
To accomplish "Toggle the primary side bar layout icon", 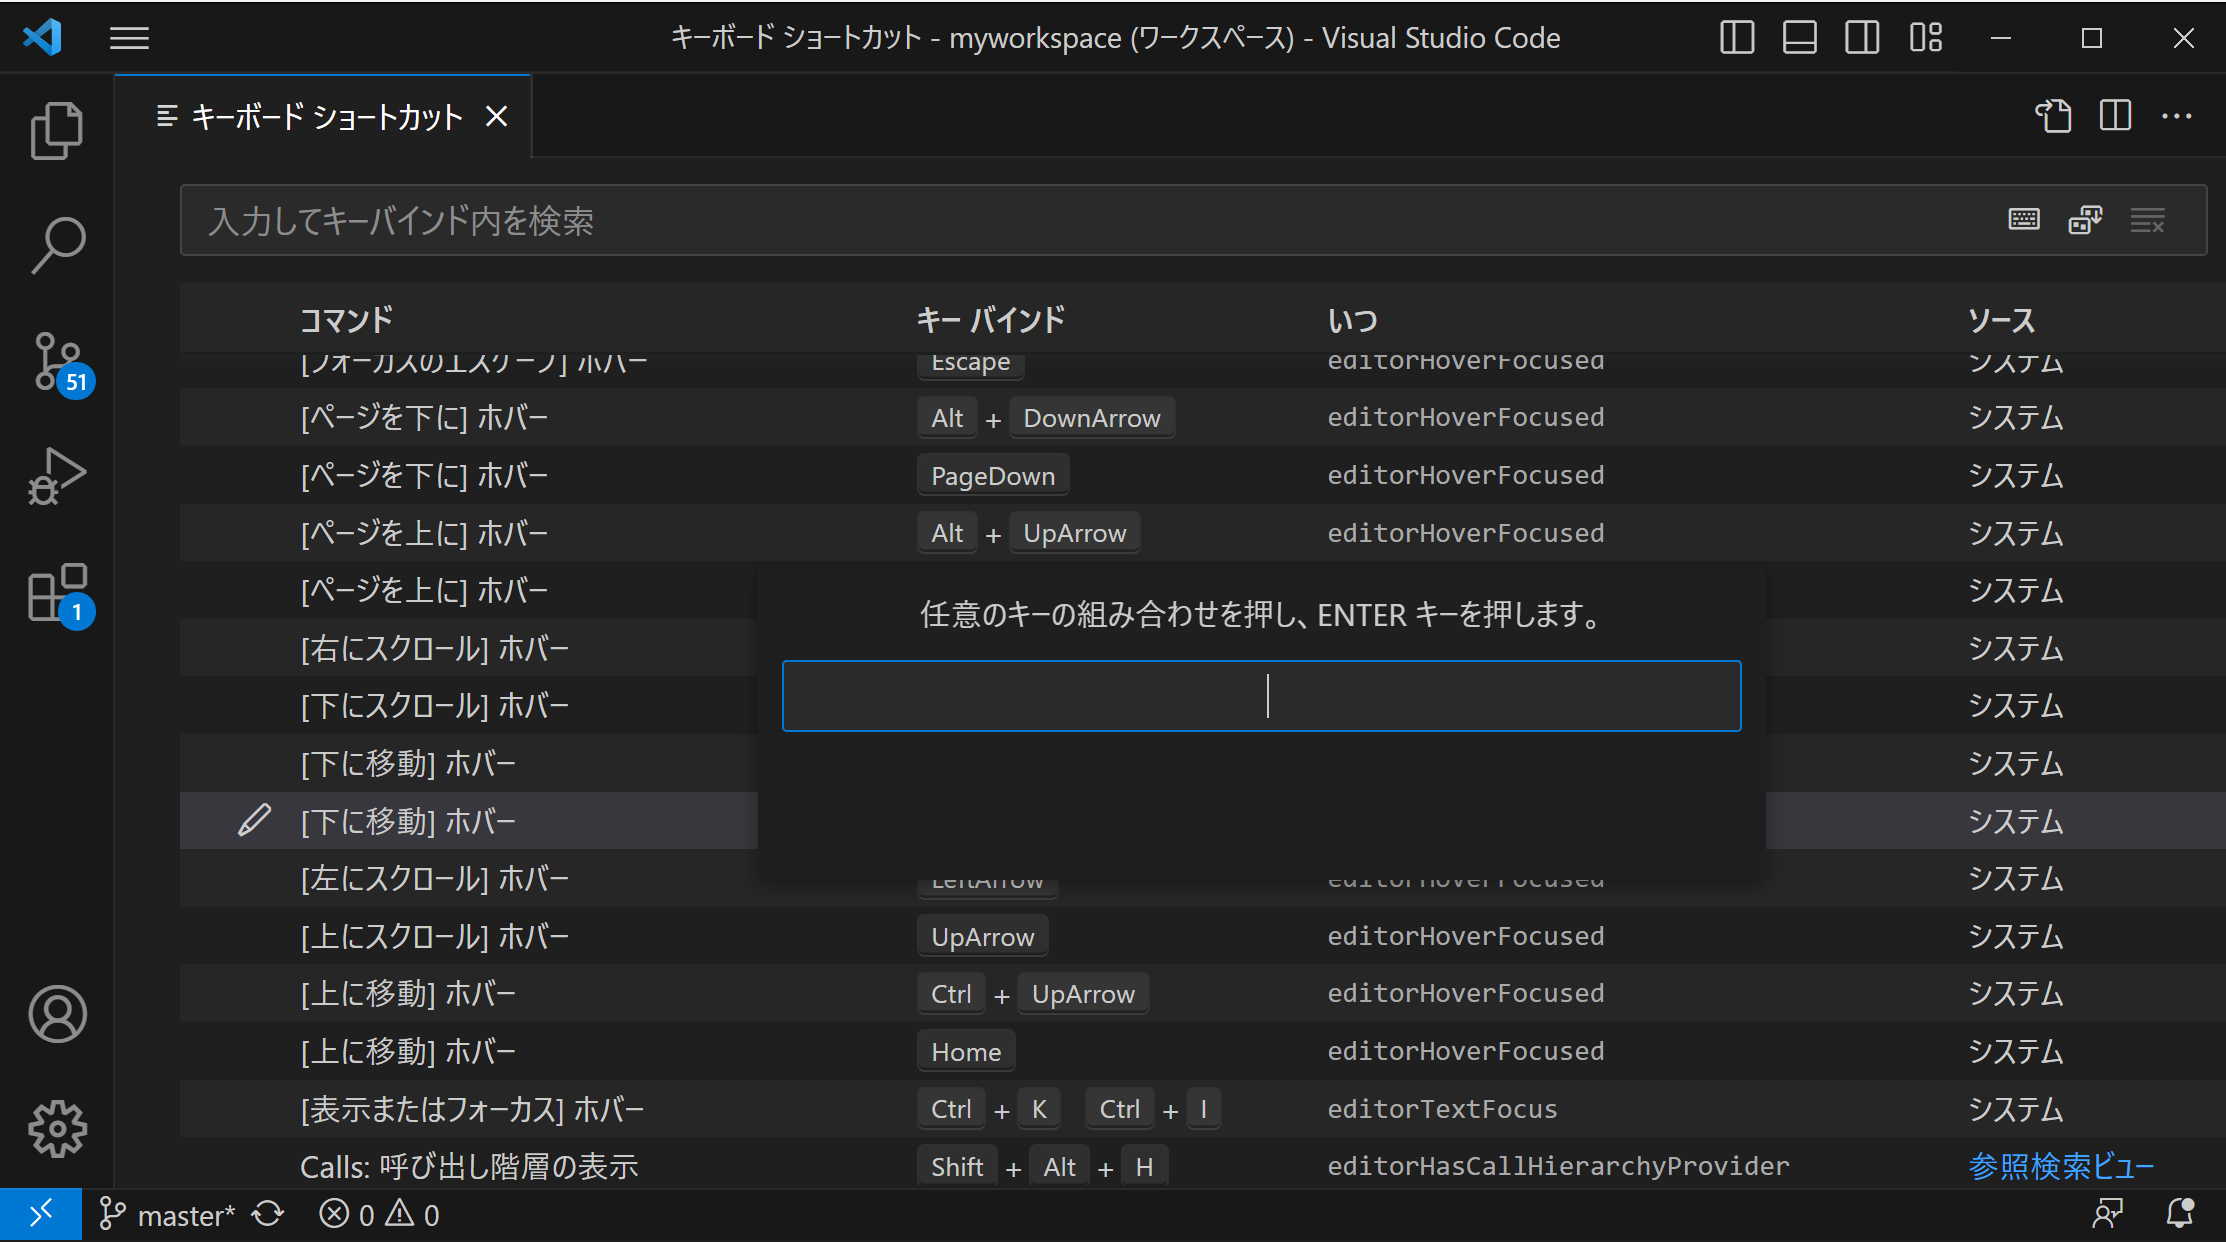I will [x=1737, y=38].
